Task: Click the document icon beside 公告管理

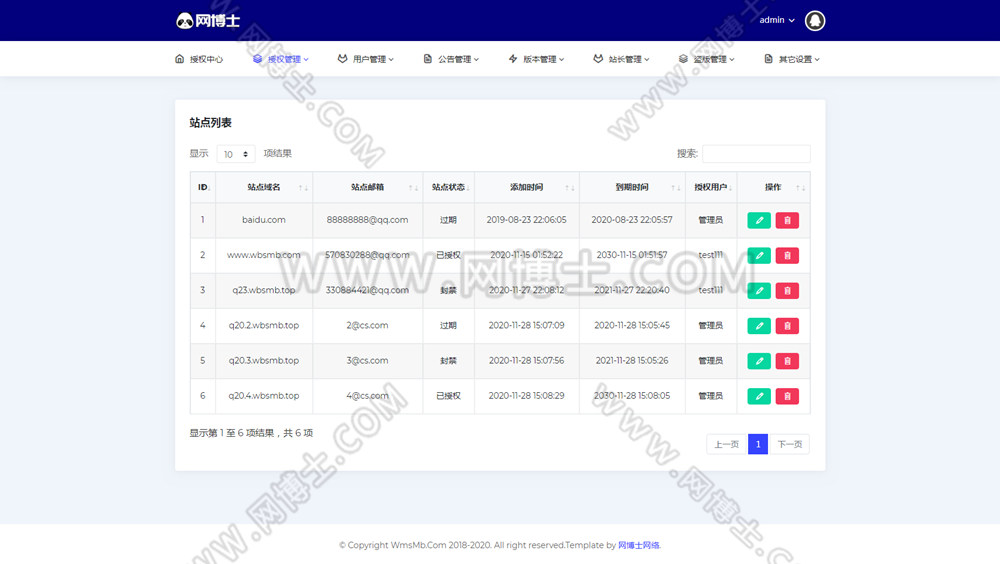Action: click(427, 59)
